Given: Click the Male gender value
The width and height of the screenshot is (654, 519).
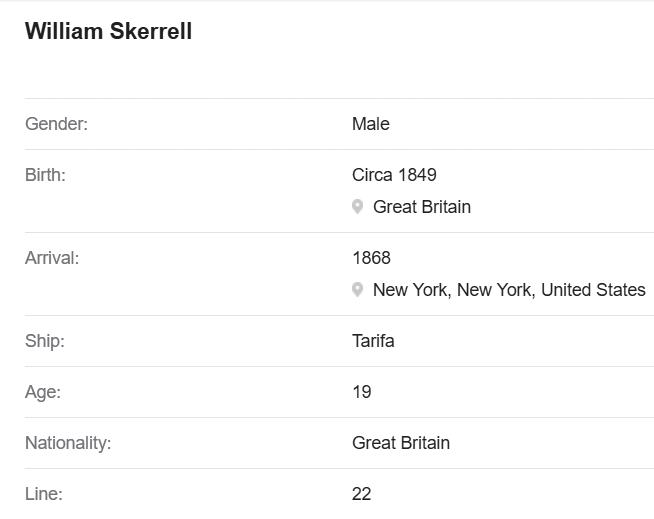Looking at the screenshot, I should pos(371,124).
